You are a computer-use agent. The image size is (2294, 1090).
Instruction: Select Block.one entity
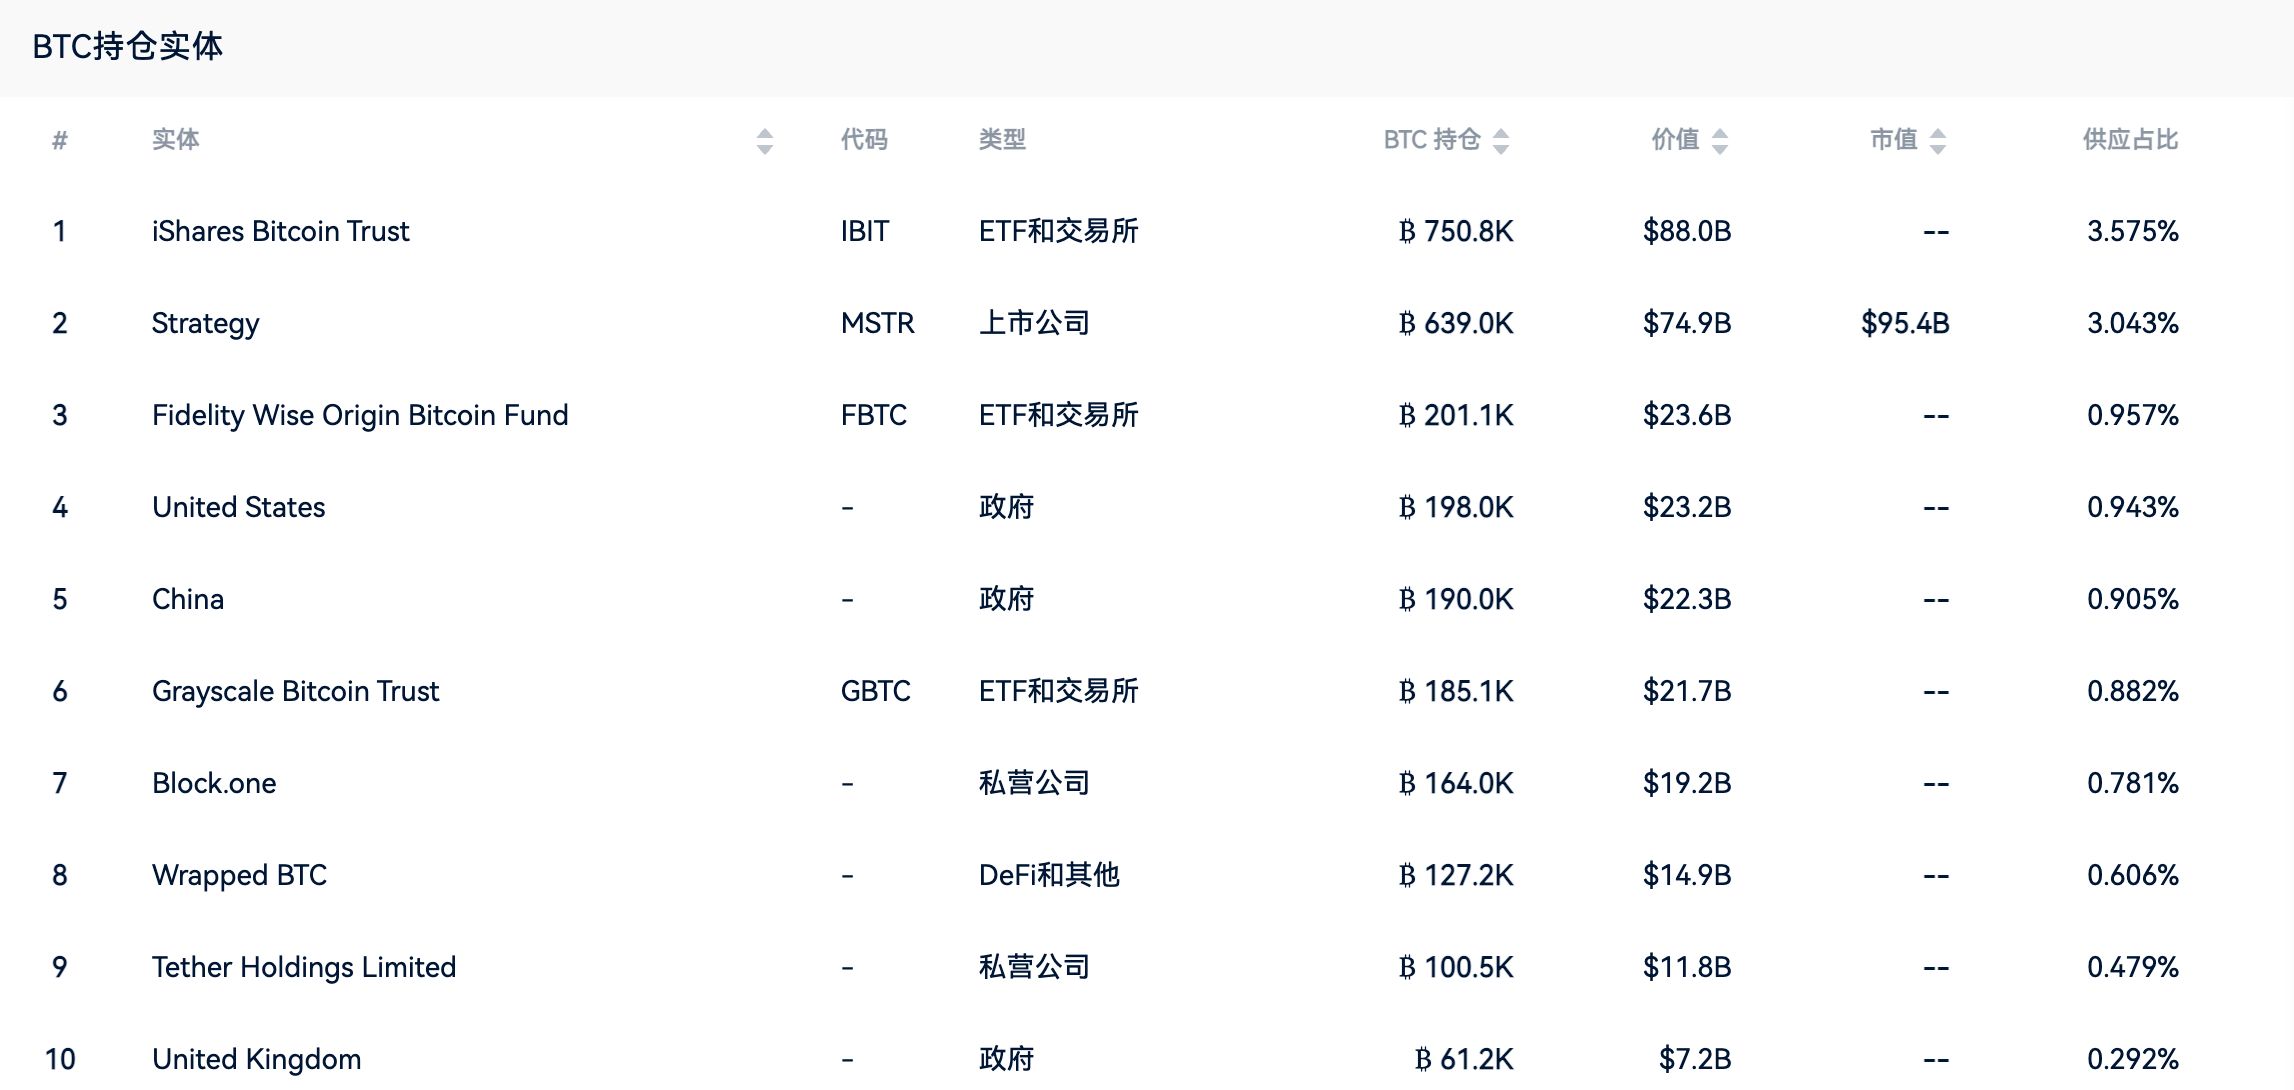[214, 783]
